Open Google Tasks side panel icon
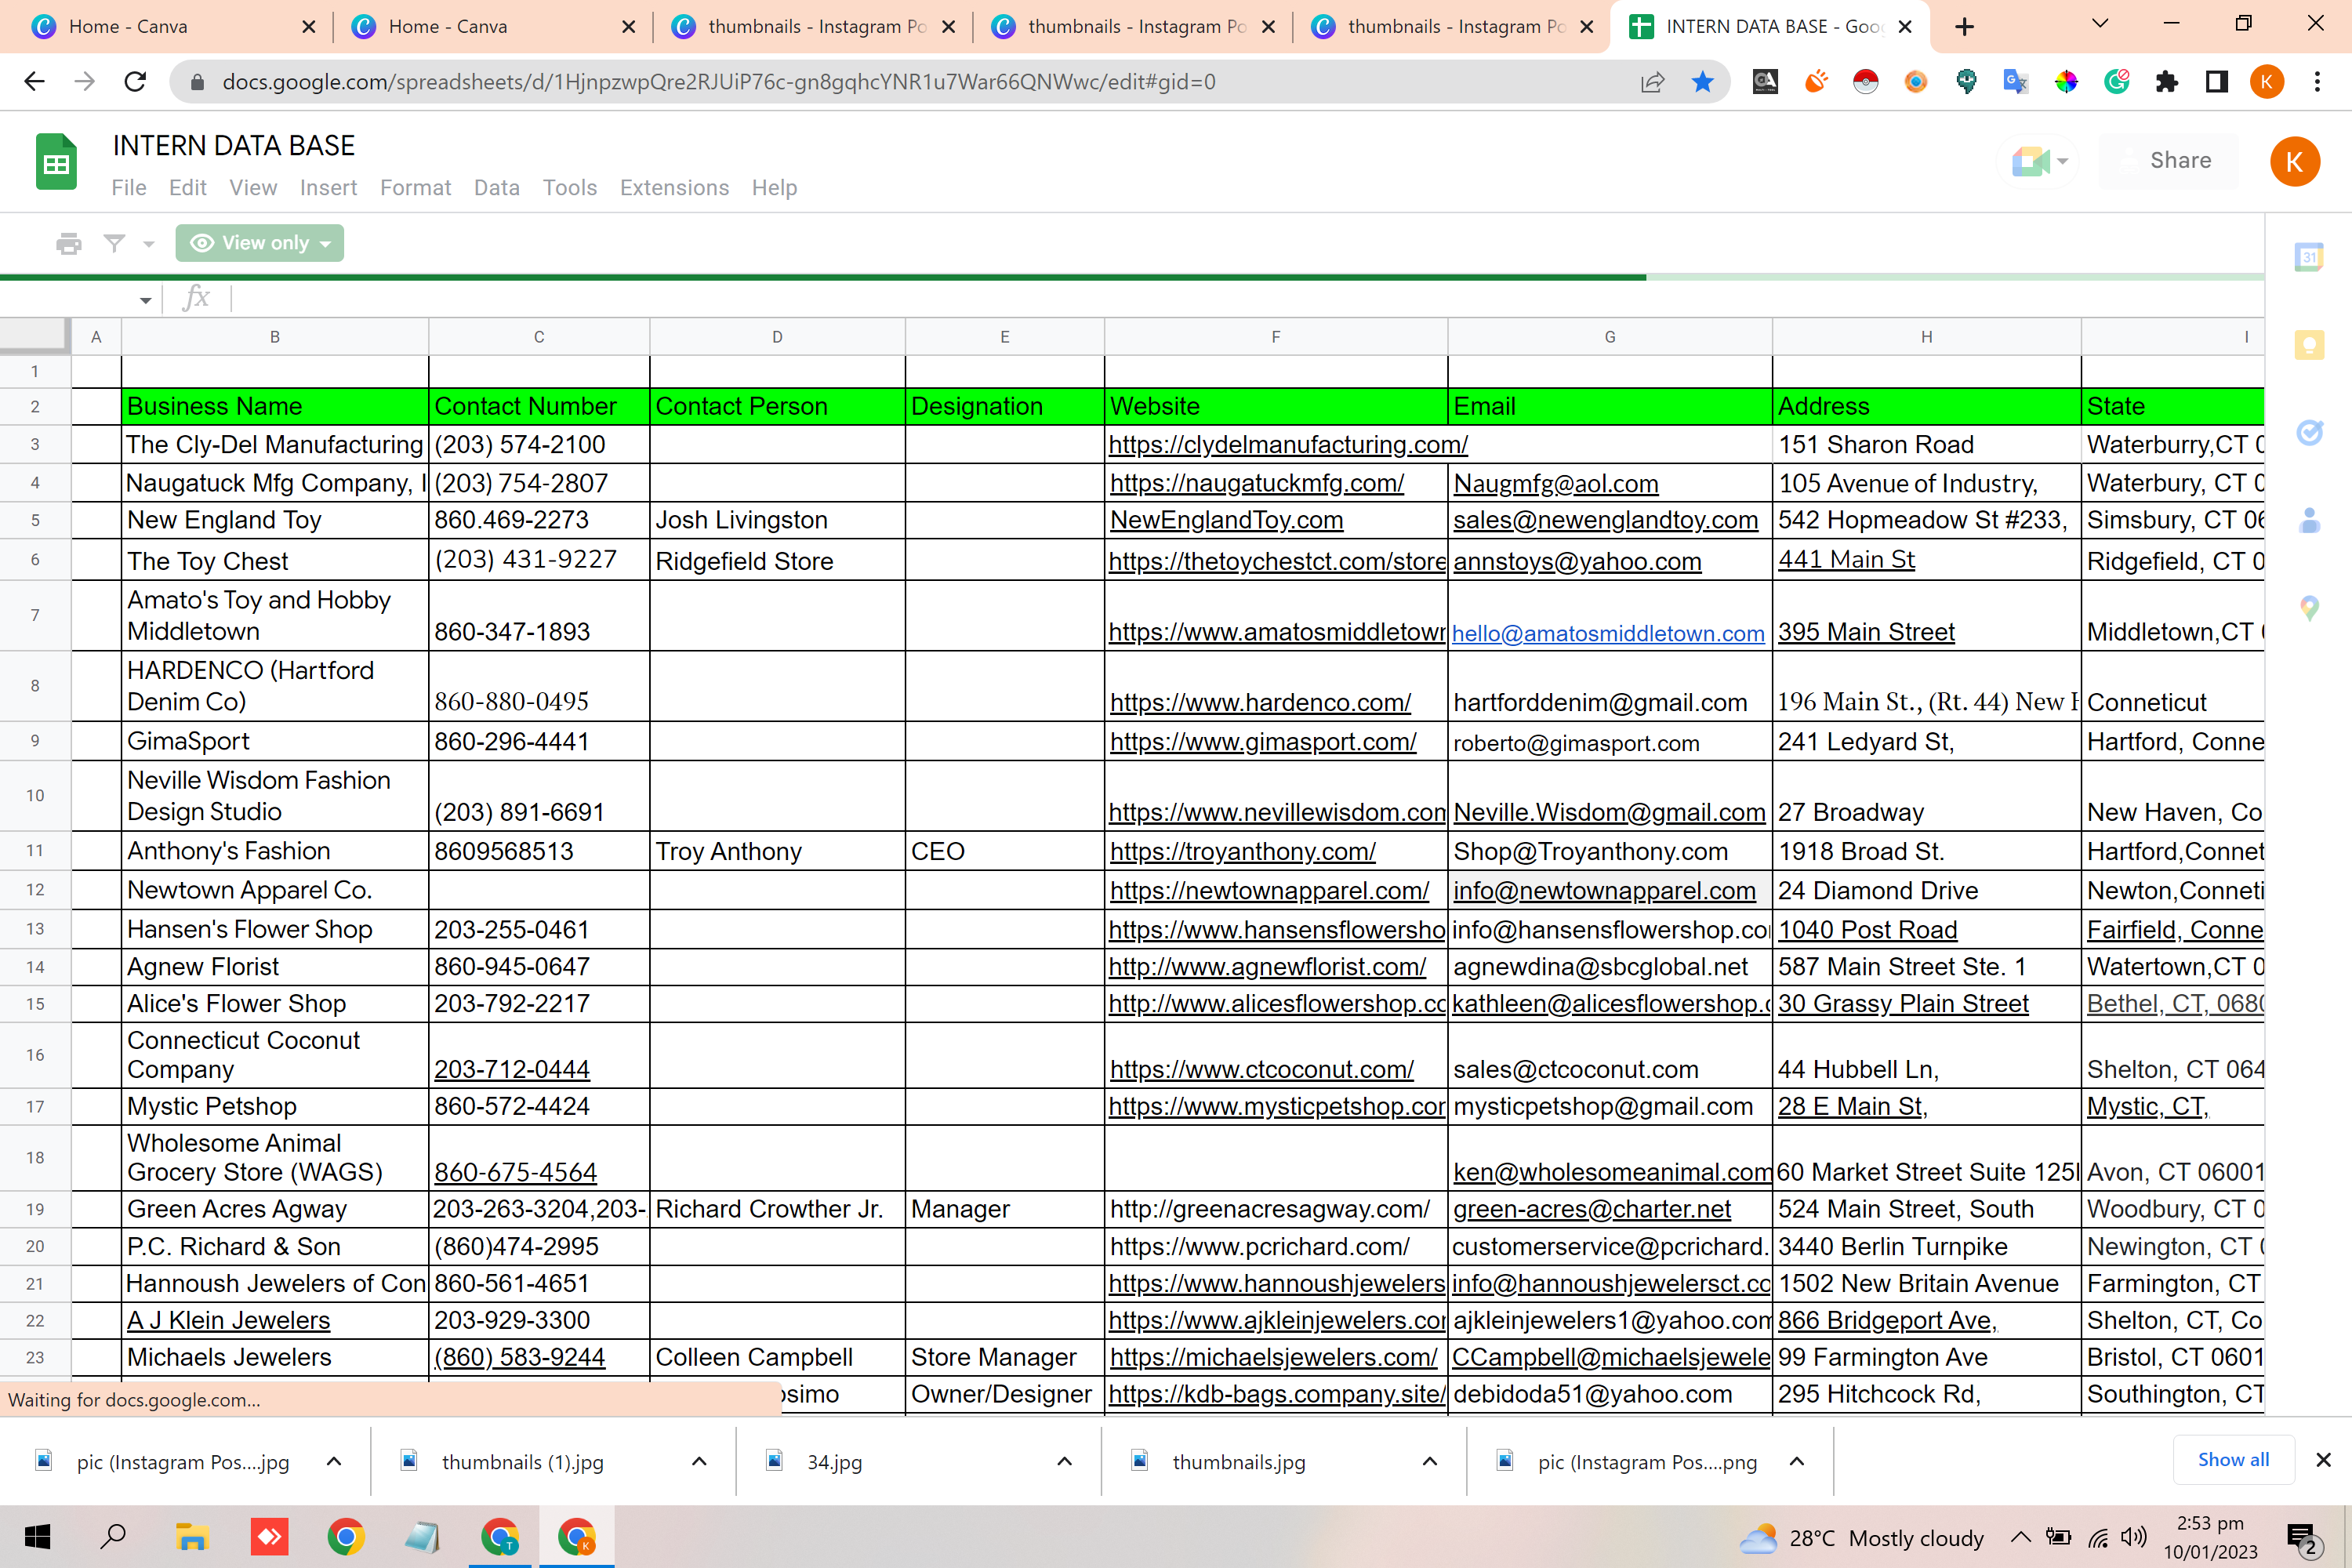 click(2308, 432)
